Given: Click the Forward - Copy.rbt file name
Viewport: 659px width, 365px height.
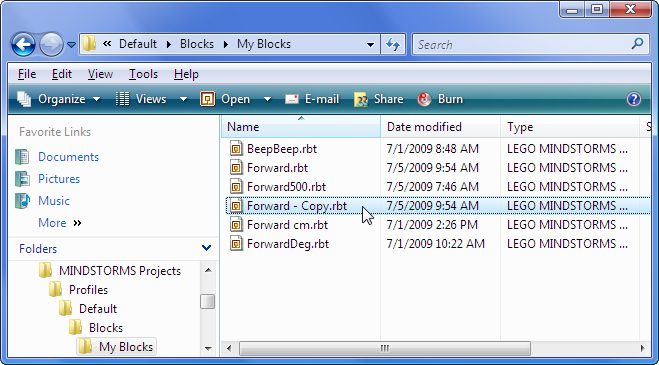Looking at the screenshot, I should [x=297, y=206].
